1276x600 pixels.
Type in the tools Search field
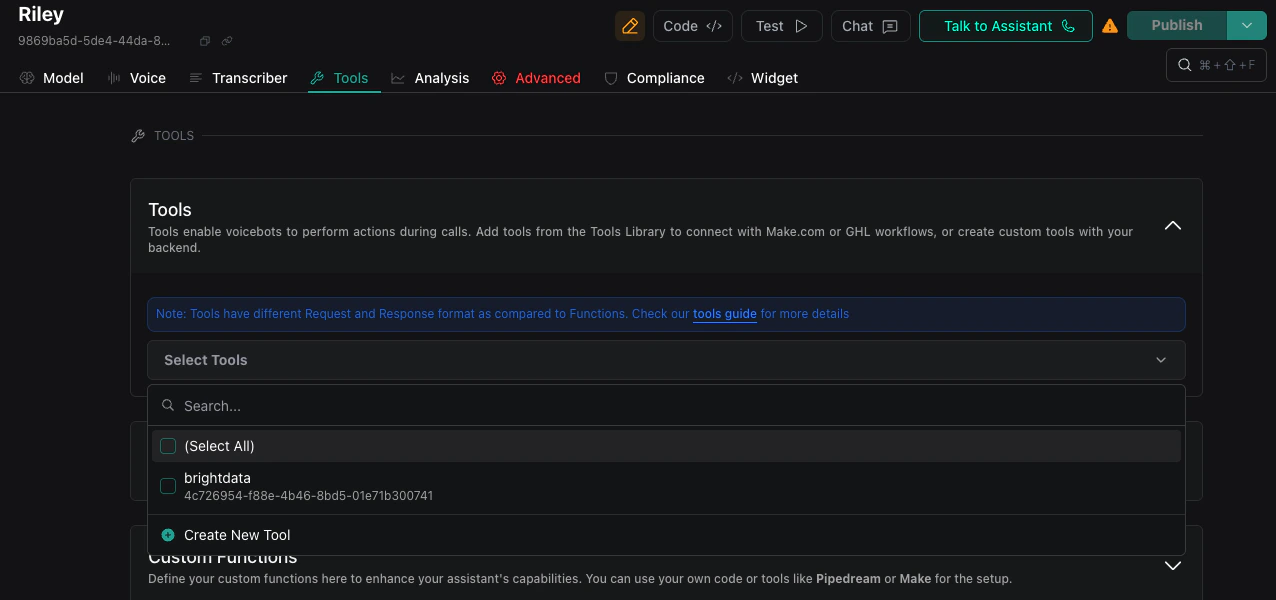[x=400, y=405]
